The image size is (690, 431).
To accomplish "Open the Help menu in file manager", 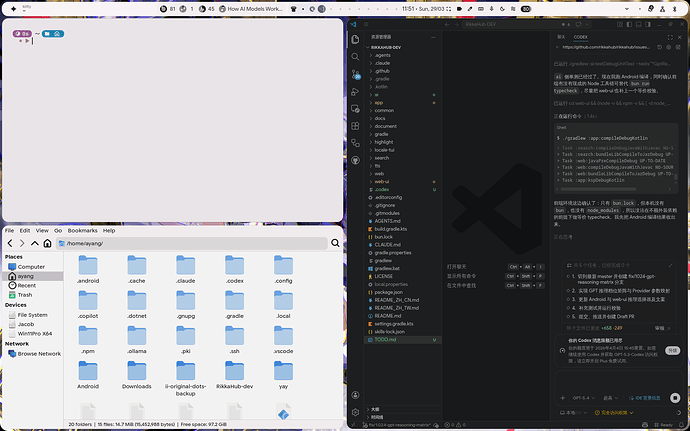I will tap(109, 230).
